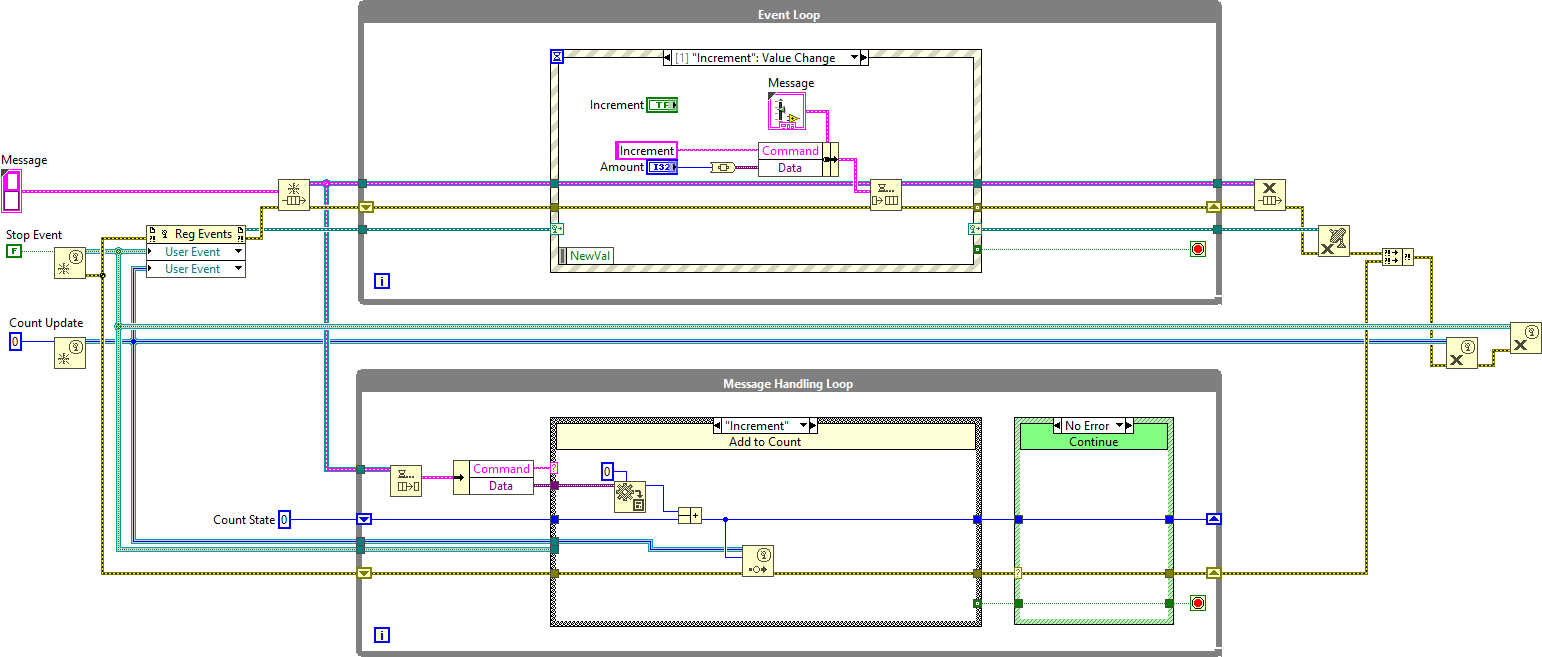Click the Variant To Data node
Viewport: 1542px width, 657px height.
tap(630, 497)
